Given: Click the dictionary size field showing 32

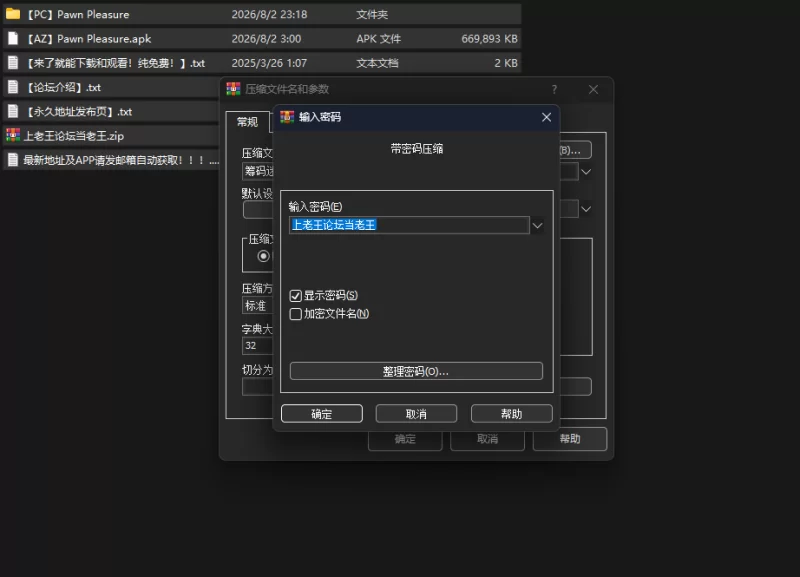Looking at the screenshot, I should point(258,345).
